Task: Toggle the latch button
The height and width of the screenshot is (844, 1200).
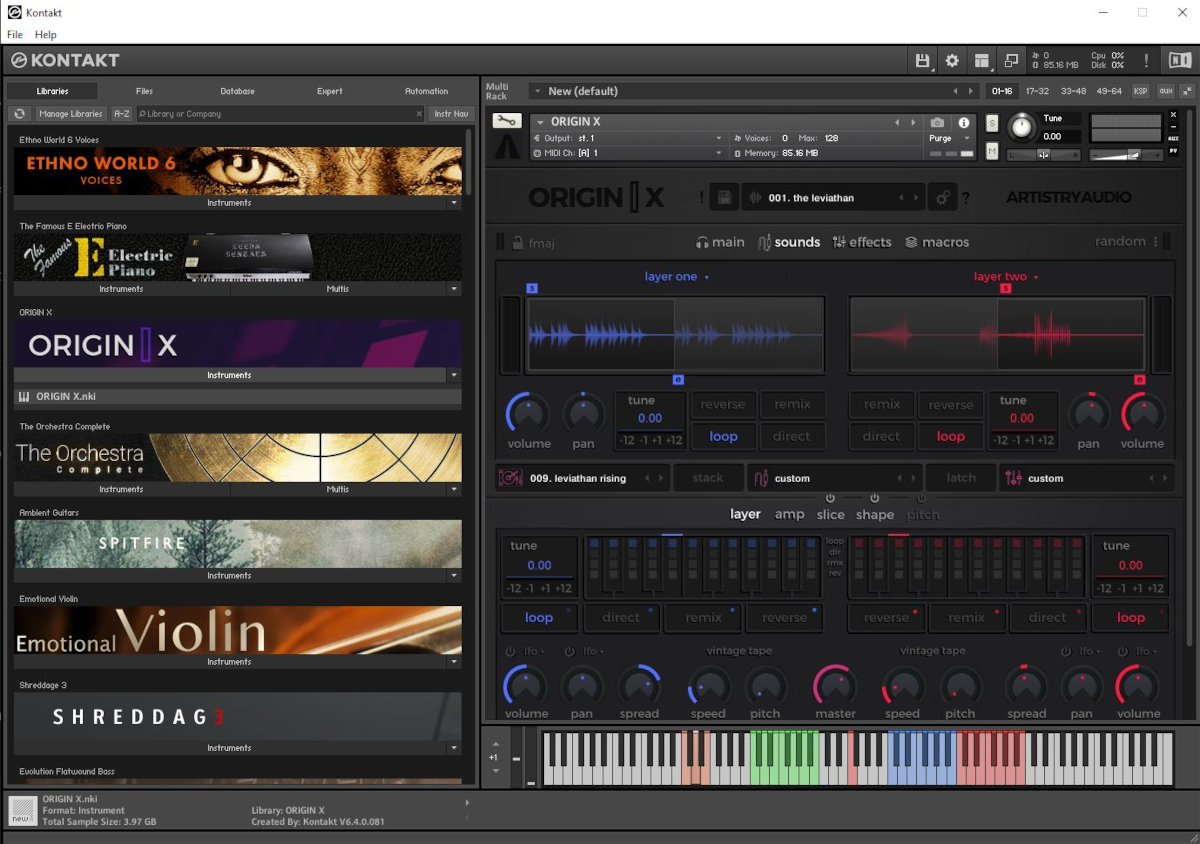Action: tap(961, 478)
